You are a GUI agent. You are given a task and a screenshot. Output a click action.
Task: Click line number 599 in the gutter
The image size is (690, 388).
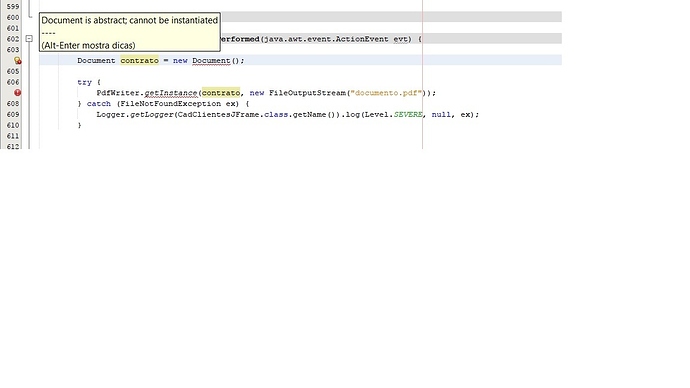coord(13,7)
